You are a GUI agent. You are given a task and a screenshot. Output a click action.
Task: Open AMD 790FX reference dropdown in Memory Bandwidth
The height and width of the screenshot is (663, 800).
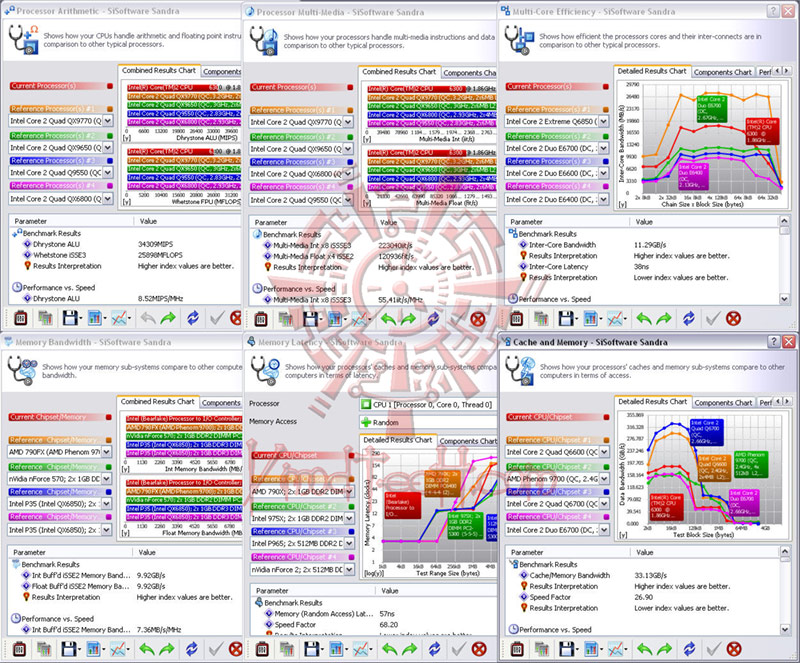pyautogui.click(x=106, y=452)
